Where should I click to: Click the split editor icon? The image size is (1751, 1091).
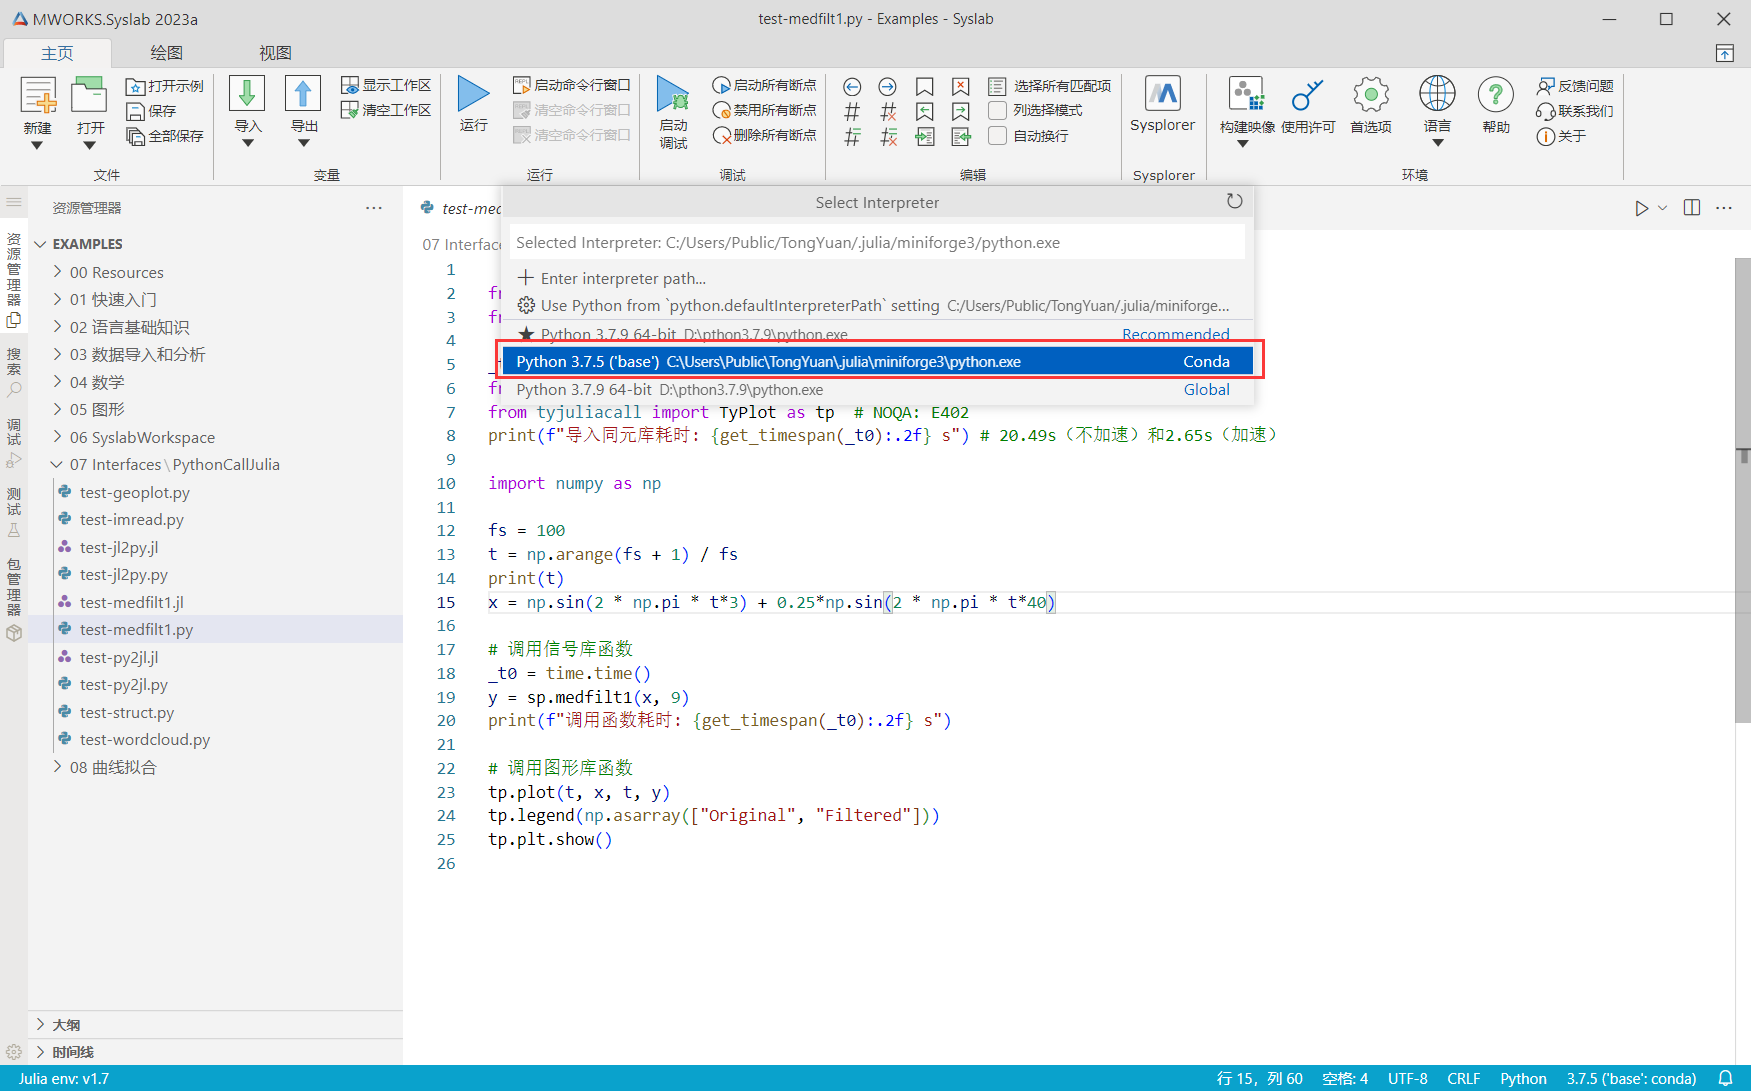point(1692,208)
